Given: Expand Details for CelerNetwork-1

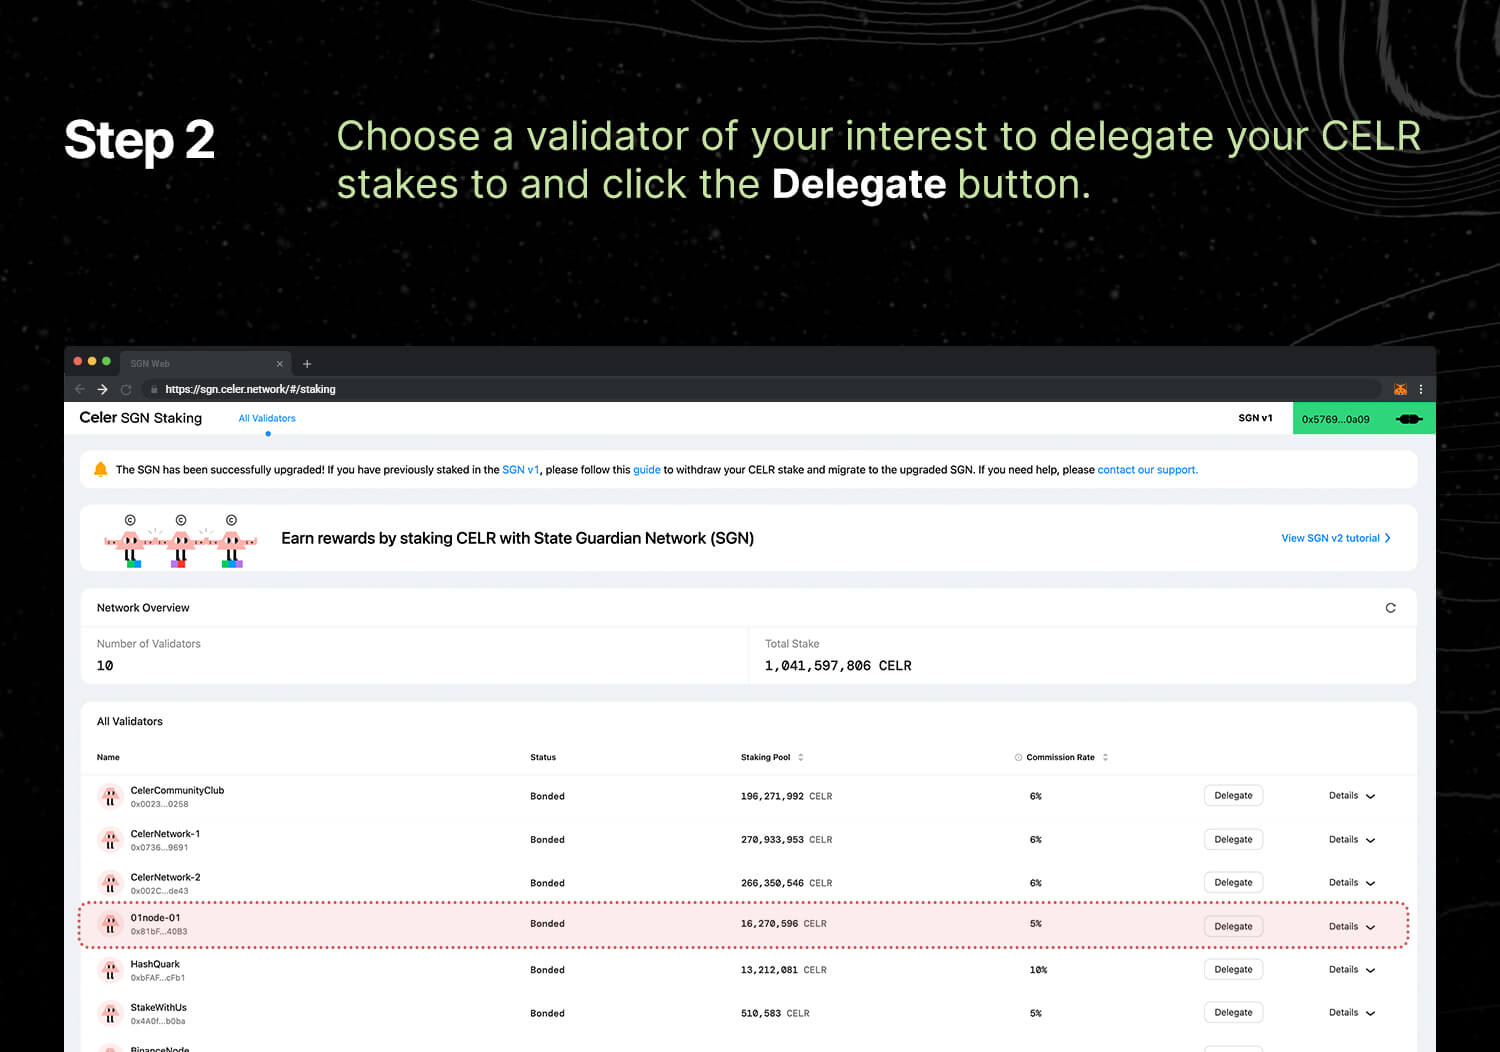Looking at the screenshot, I should pyautogui.click(x=1352, y=840).
